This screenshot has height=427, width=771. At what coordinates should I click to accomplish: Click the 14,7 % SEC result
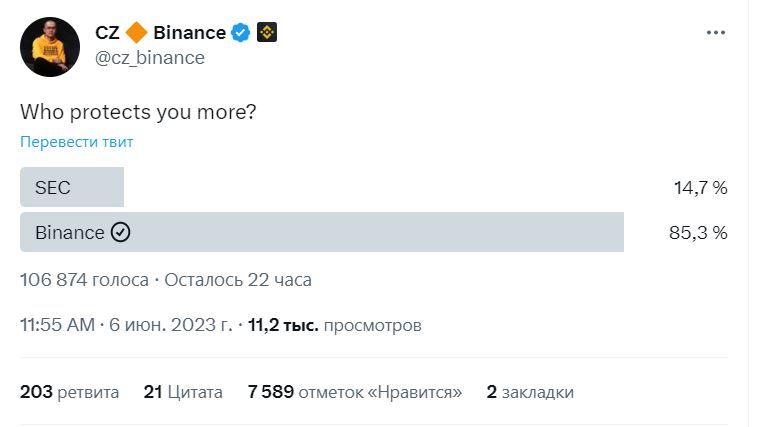[700, 187]
